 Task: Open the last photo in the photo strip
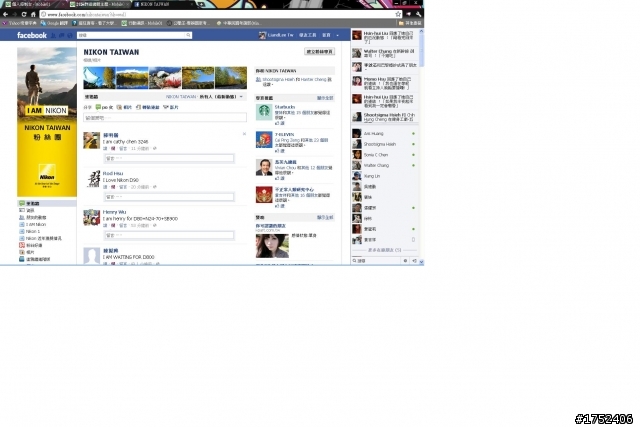(231, 78)
